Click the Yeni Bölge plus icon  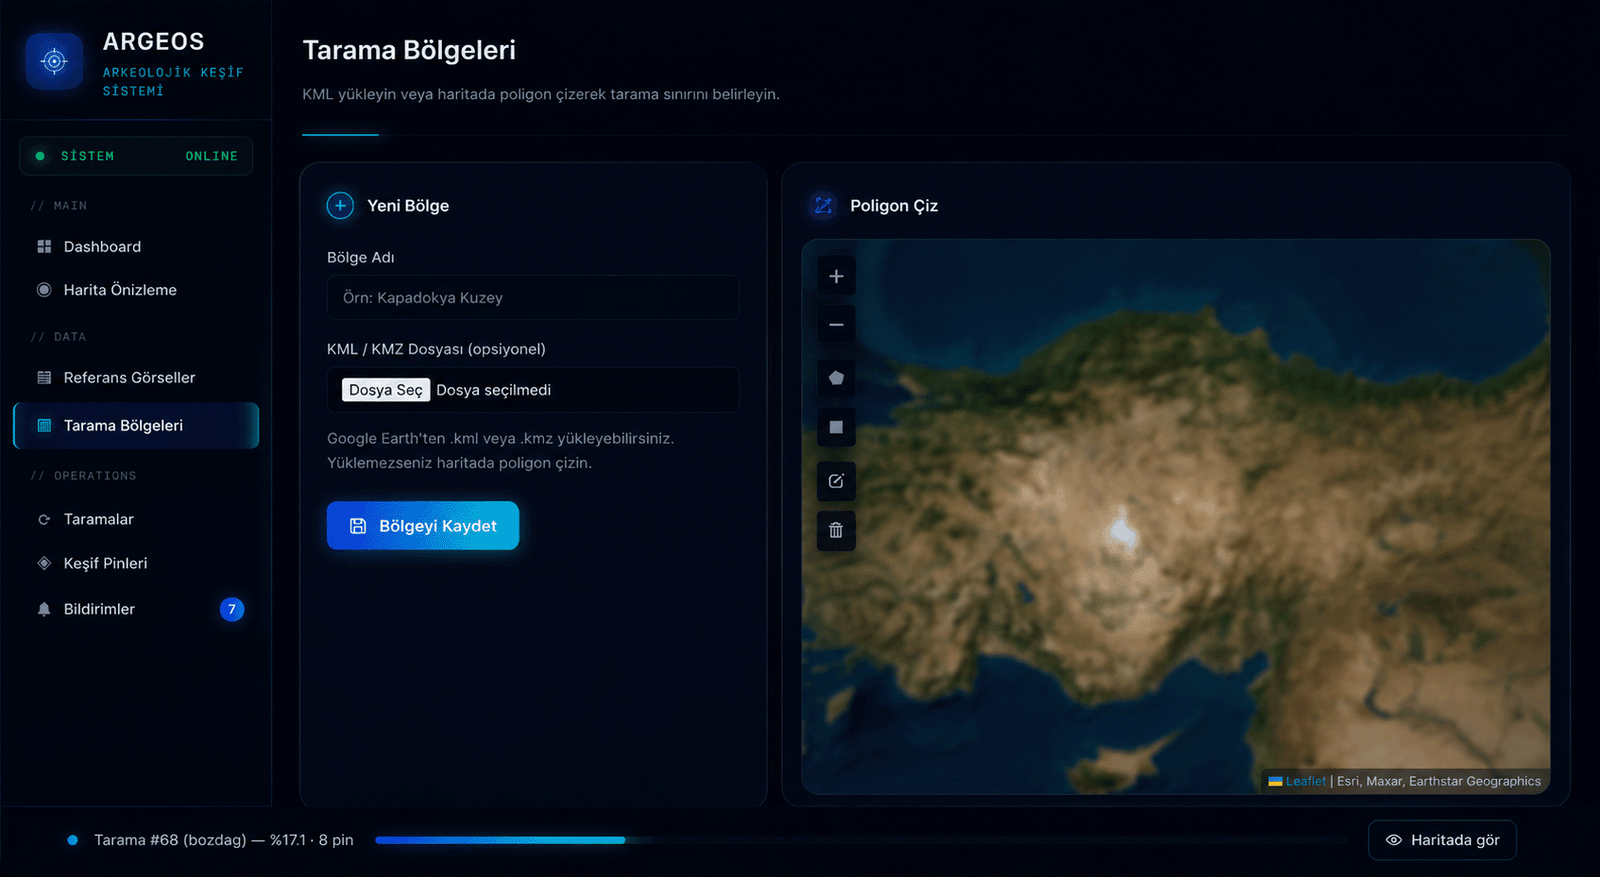click(340, 205)
